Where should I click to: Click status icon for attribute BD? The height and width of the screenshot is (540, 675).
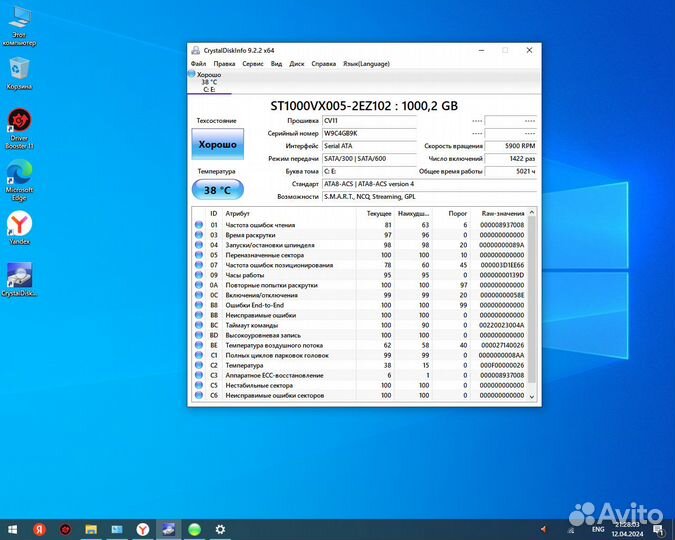click(x=199, y=335)
